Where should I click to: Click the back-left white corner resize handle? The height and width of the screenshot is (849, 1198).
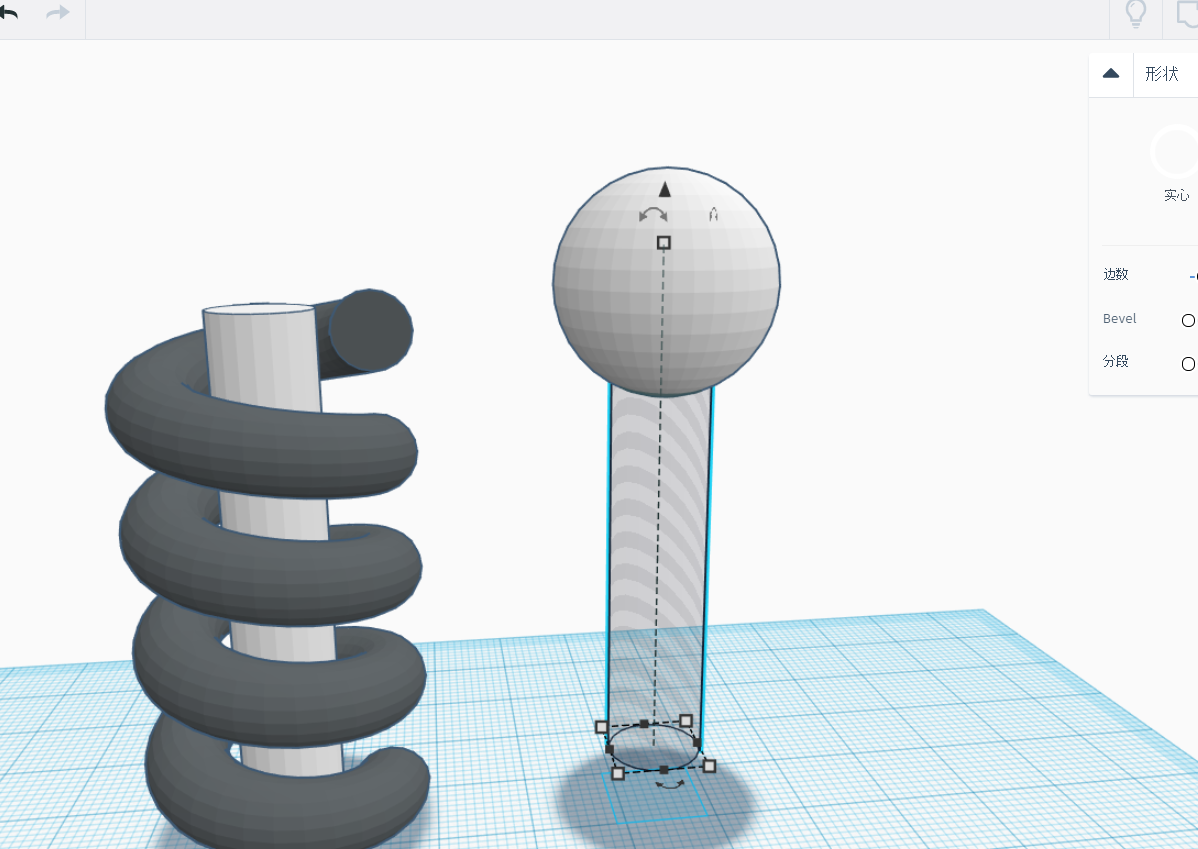601,727
